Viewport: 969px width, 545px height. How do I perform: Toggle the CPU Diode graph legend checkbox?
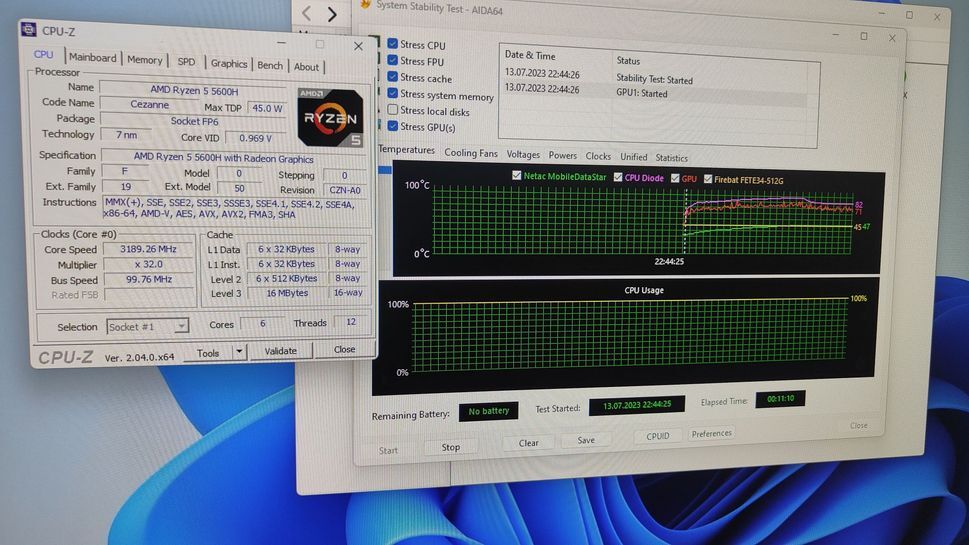click(618, 178)
